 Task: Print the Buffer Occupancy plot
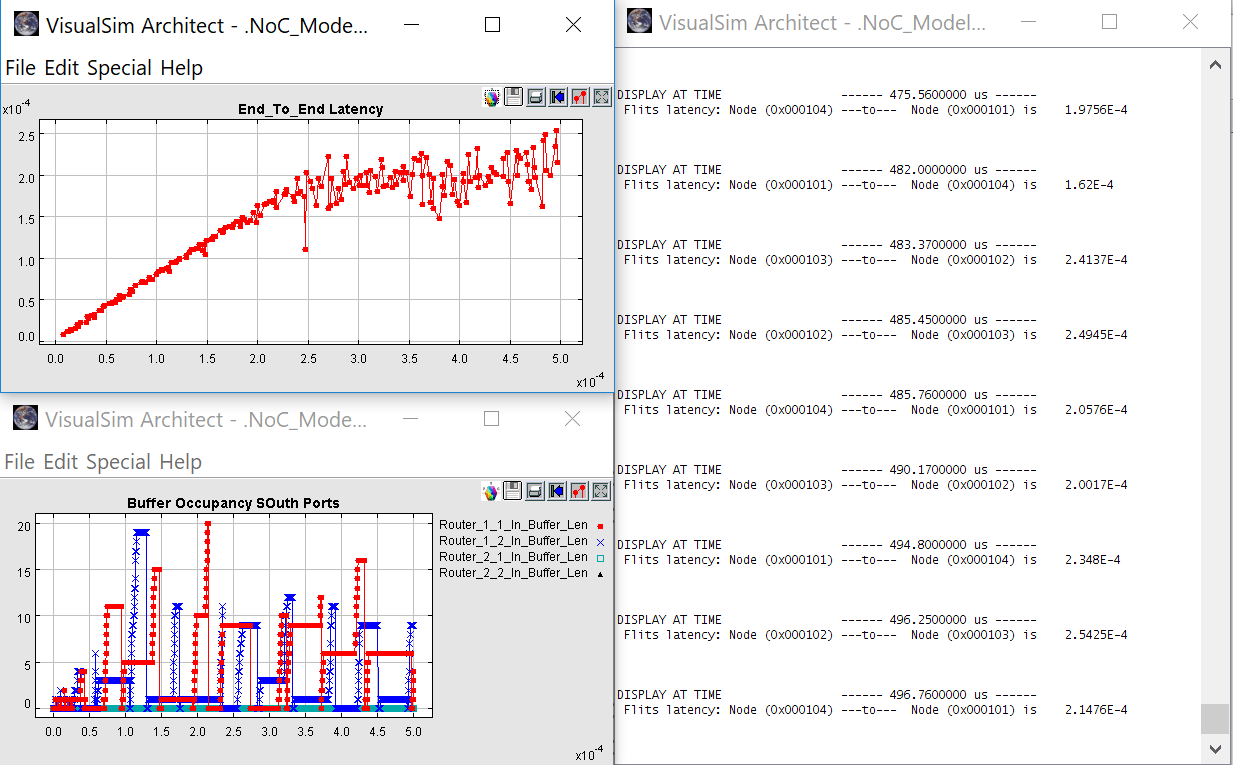click(535, 491)
